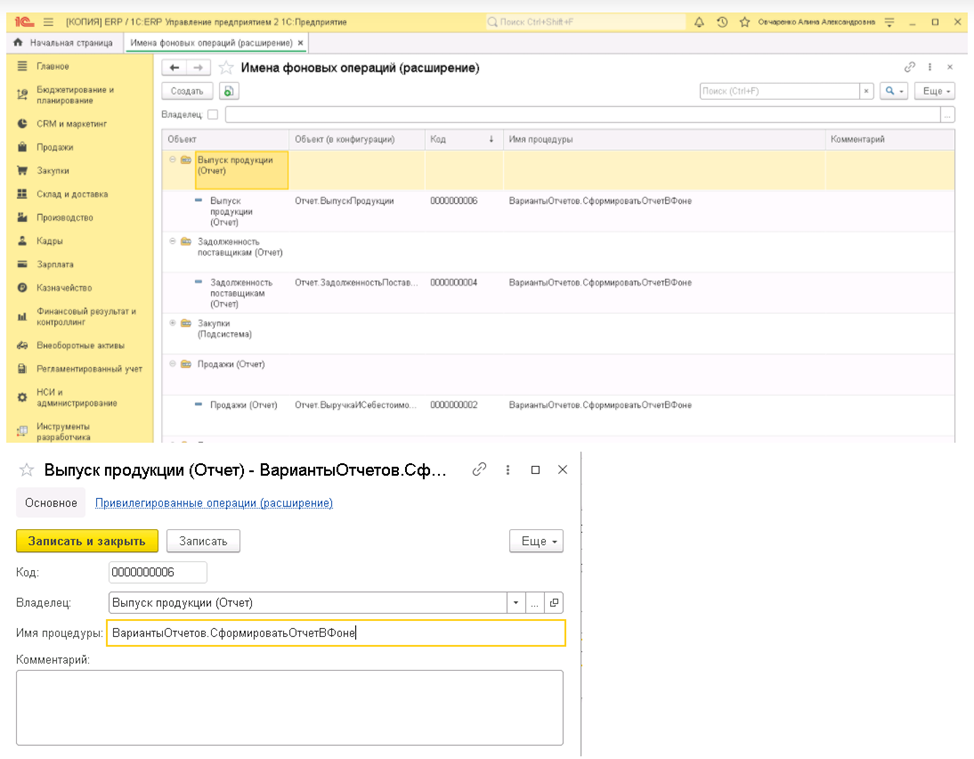Open Владелец dropdown arrow in dialog
Screen dimensions: 974x759
[x=516, y=603]
